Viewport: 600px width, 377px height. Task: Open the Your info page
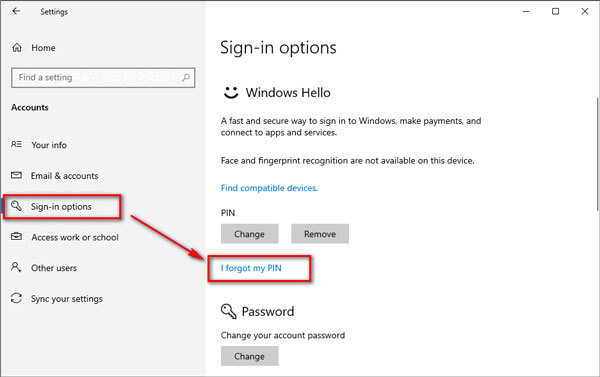(49, 145)
